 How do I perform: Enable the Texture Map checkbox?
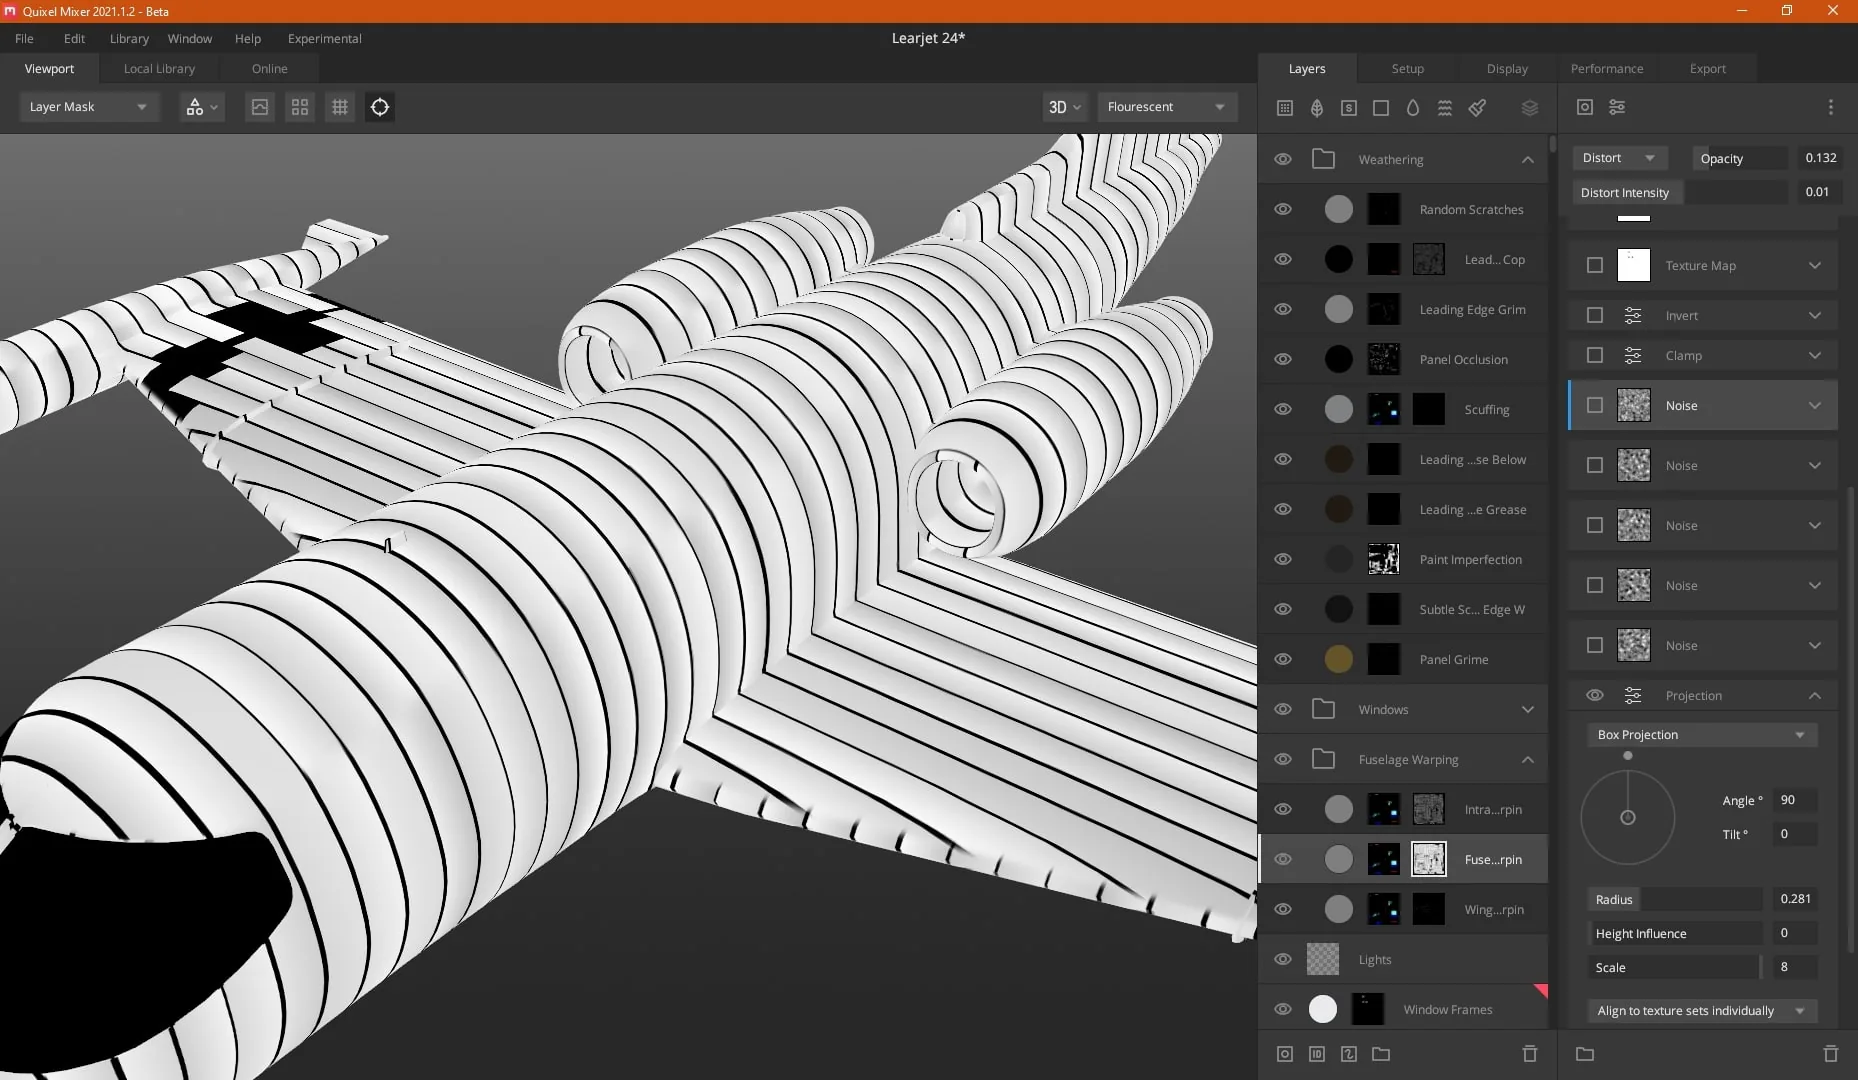[x=1595, y=265]
